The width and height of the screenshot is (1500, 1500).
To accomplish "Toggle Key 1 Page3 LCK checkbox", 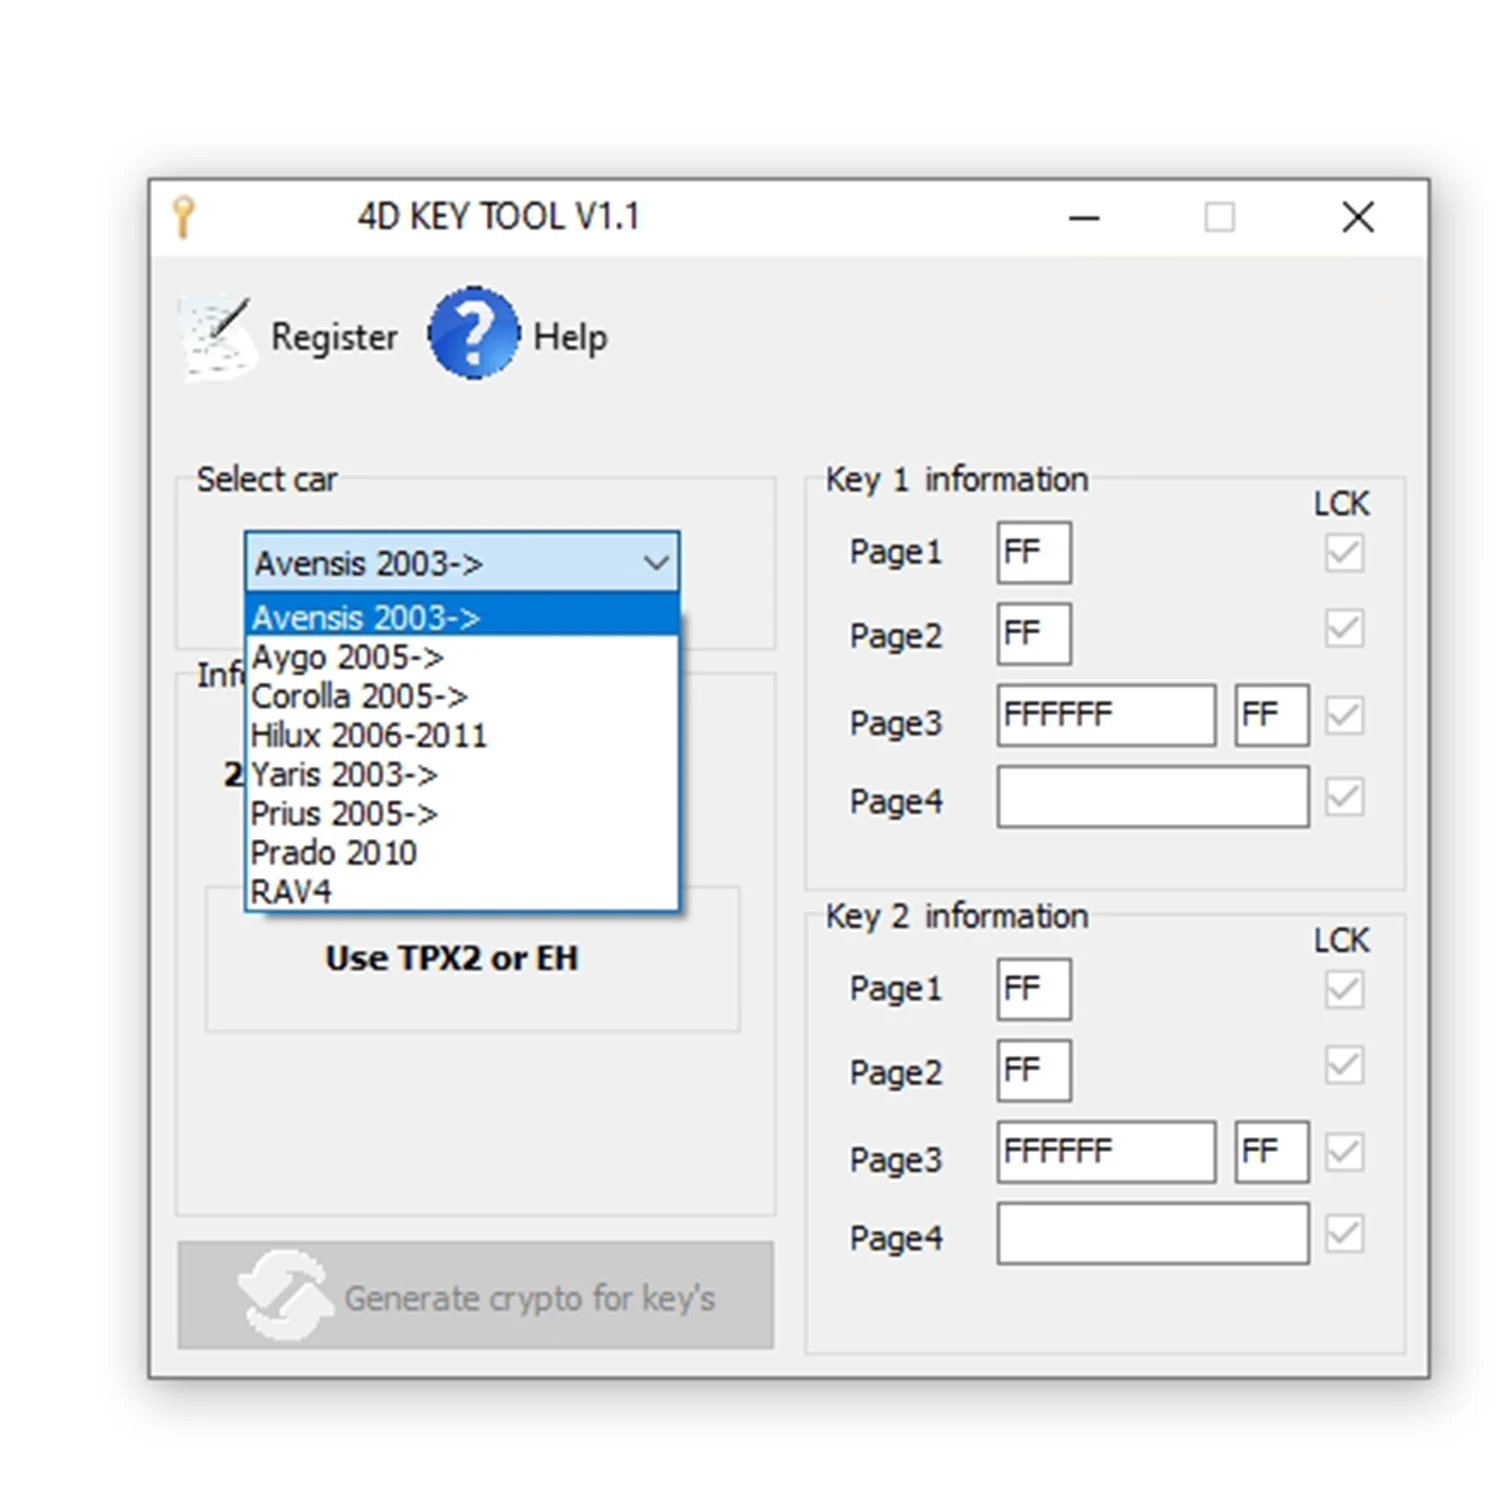I will tap(1344, 715).
